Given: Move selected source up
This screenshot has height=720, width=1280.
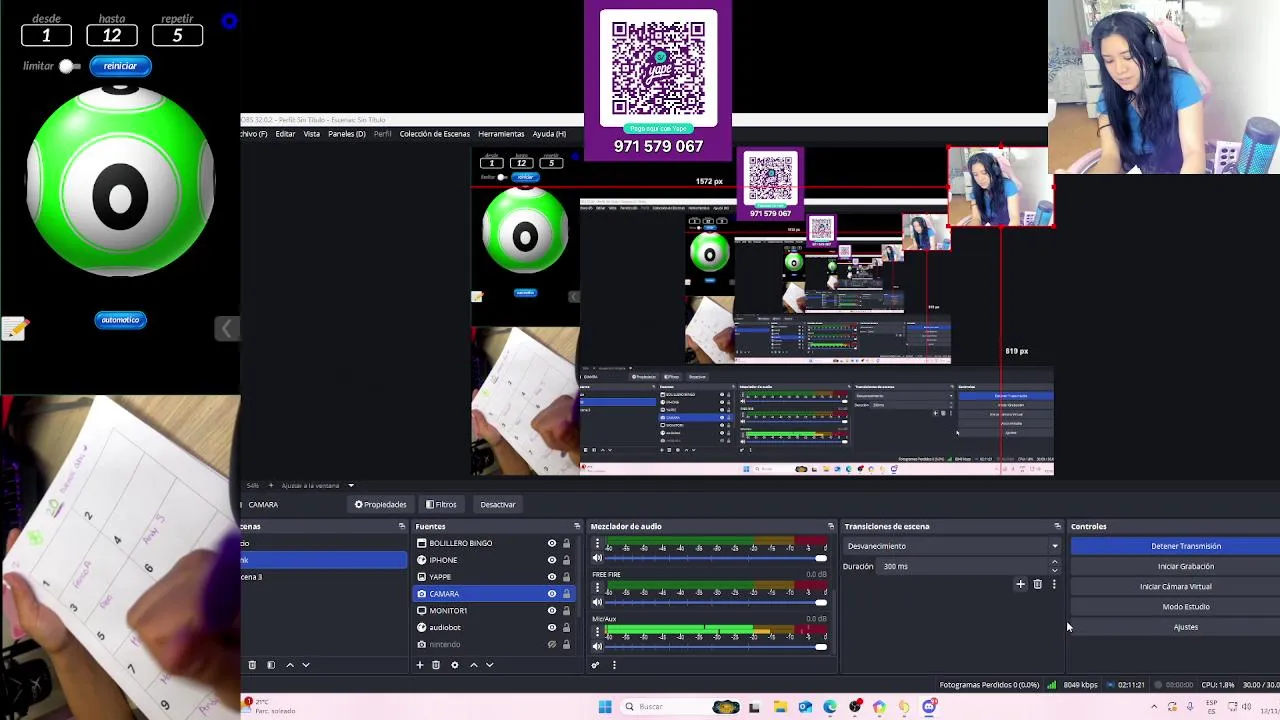Looking at the screenshot, I should click(474, 665).
